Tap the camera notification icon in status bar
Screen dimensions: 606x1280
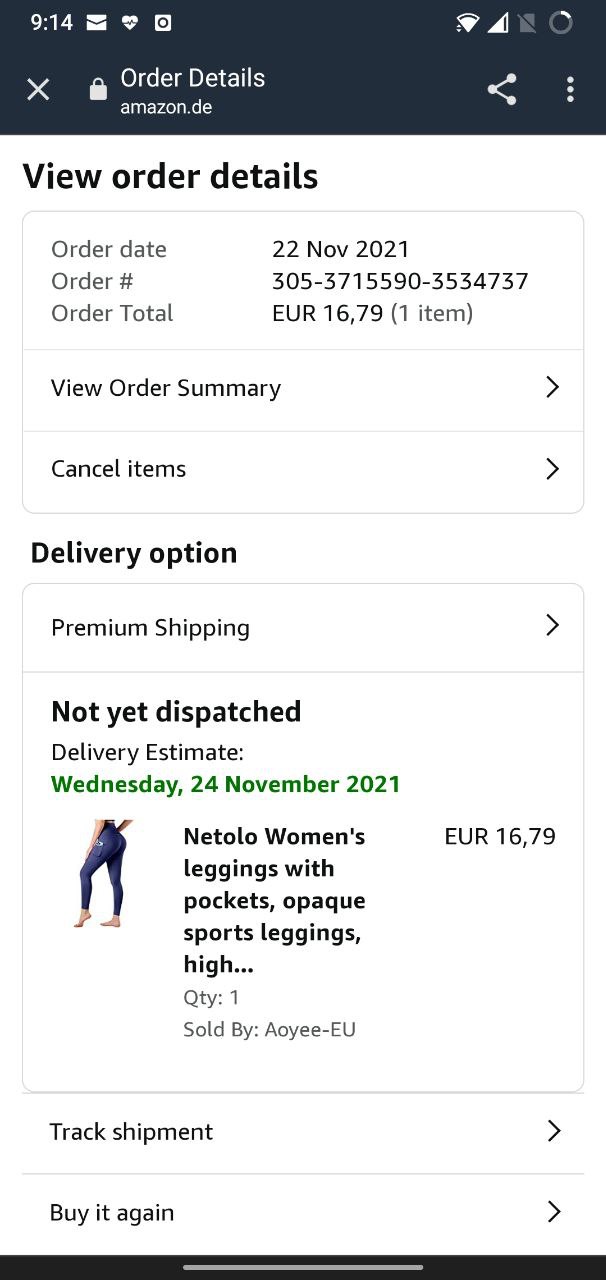click(163, 22)
